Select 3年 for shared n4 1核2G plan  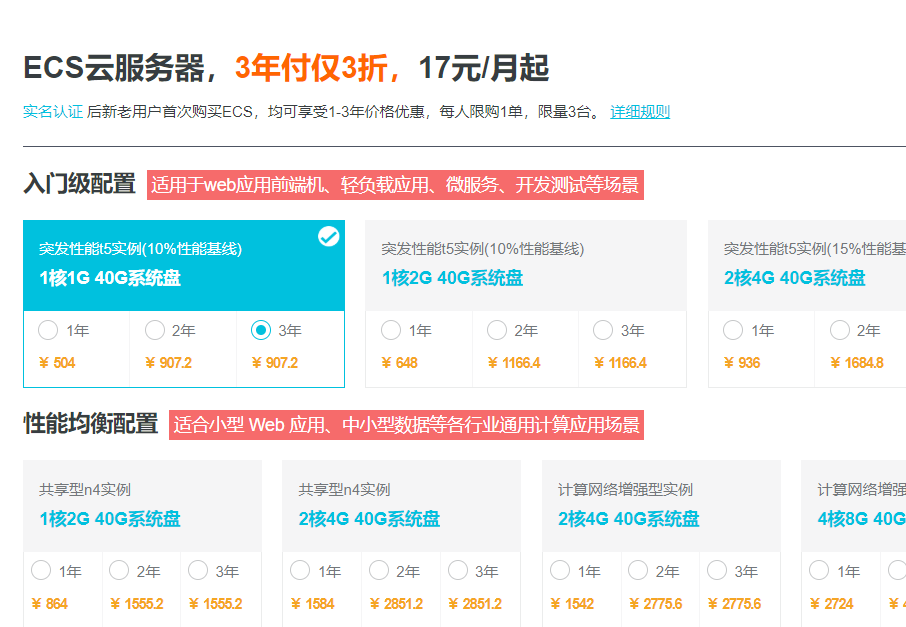[x=198, y=571]
